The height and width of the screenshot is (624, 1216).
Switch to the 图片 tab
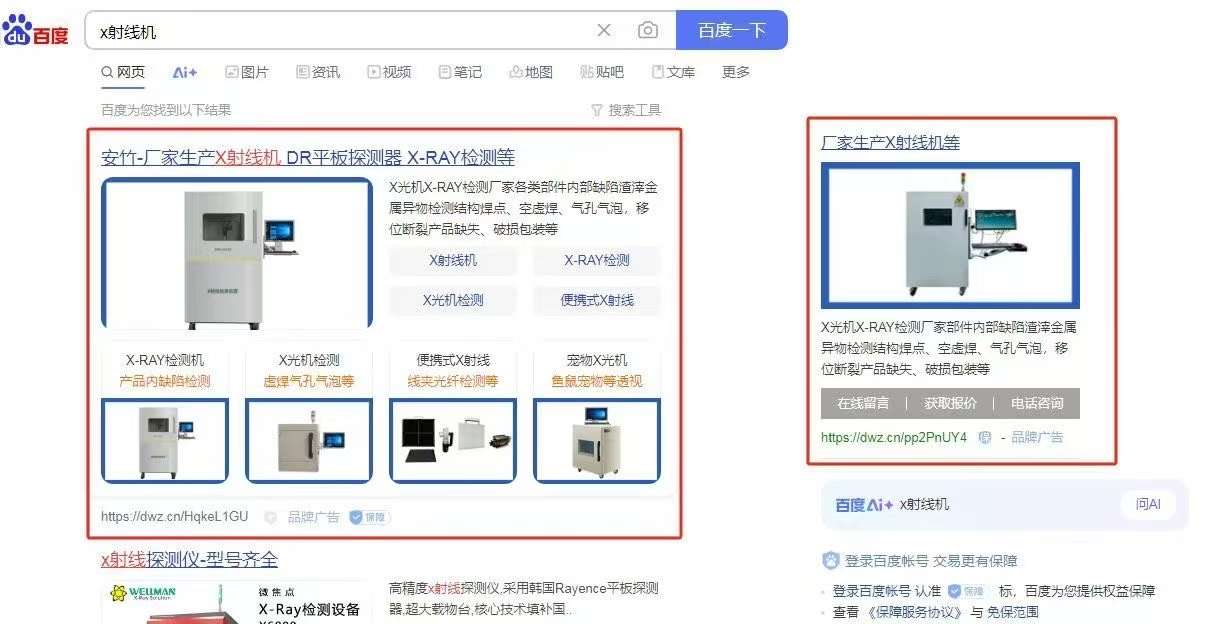[247, 72]
